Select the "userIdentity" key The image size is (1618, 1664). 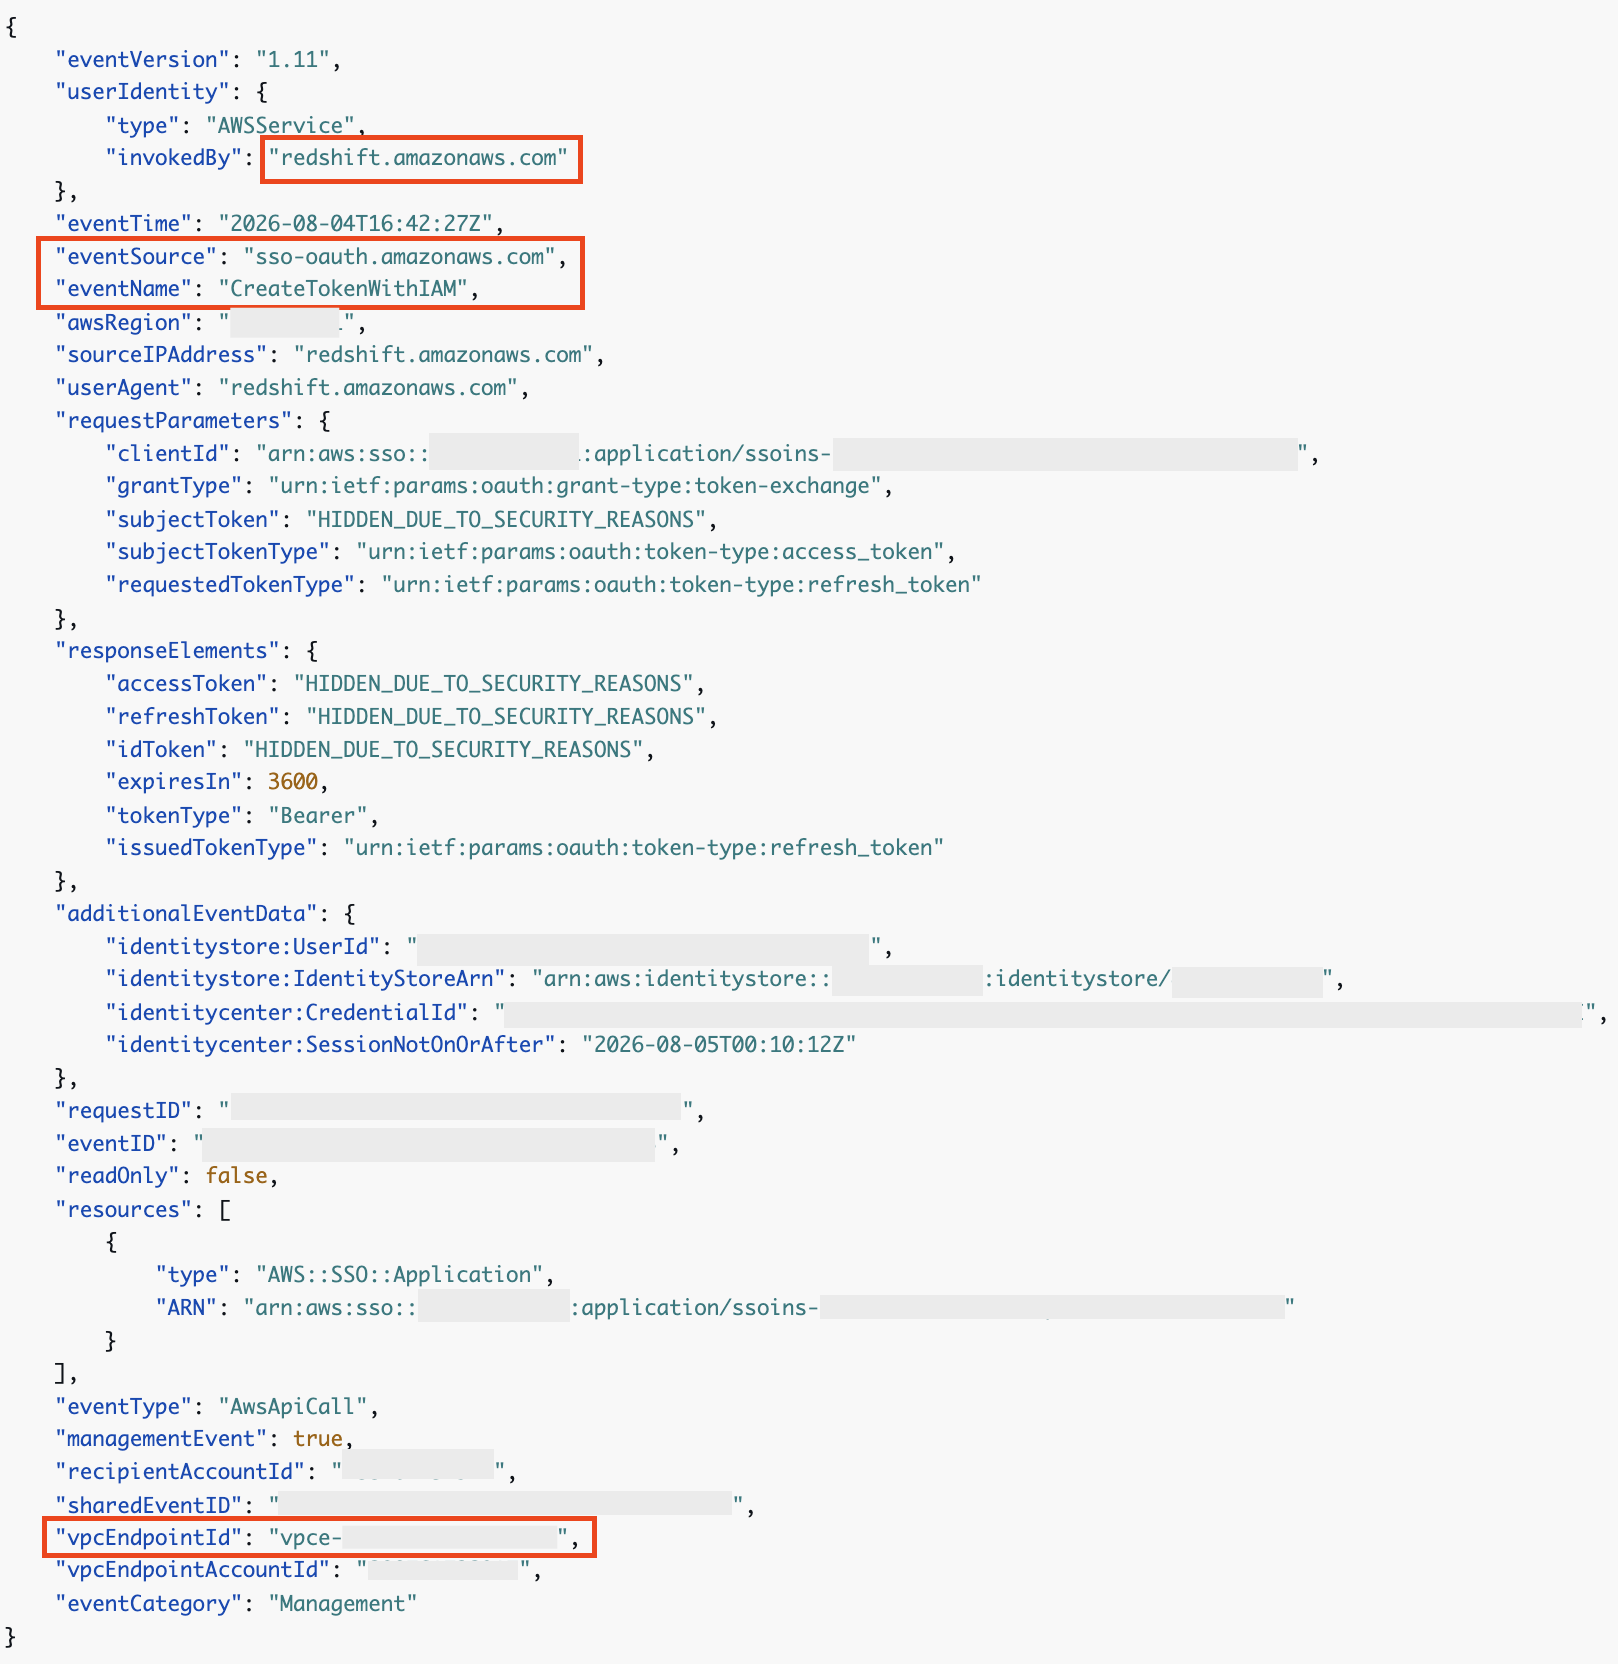point(143,92)
